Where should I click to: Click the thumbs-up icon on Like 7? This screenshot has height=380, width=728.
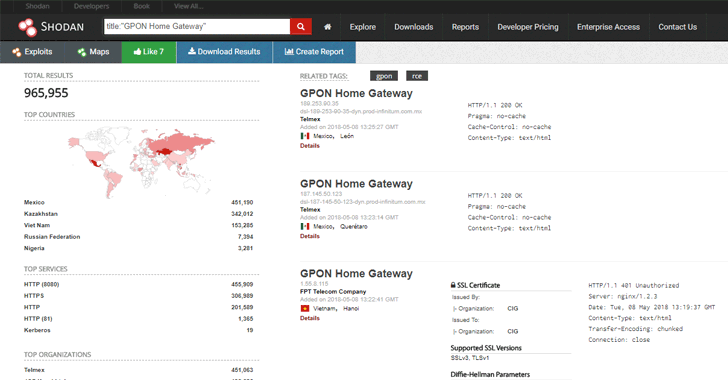137,52
